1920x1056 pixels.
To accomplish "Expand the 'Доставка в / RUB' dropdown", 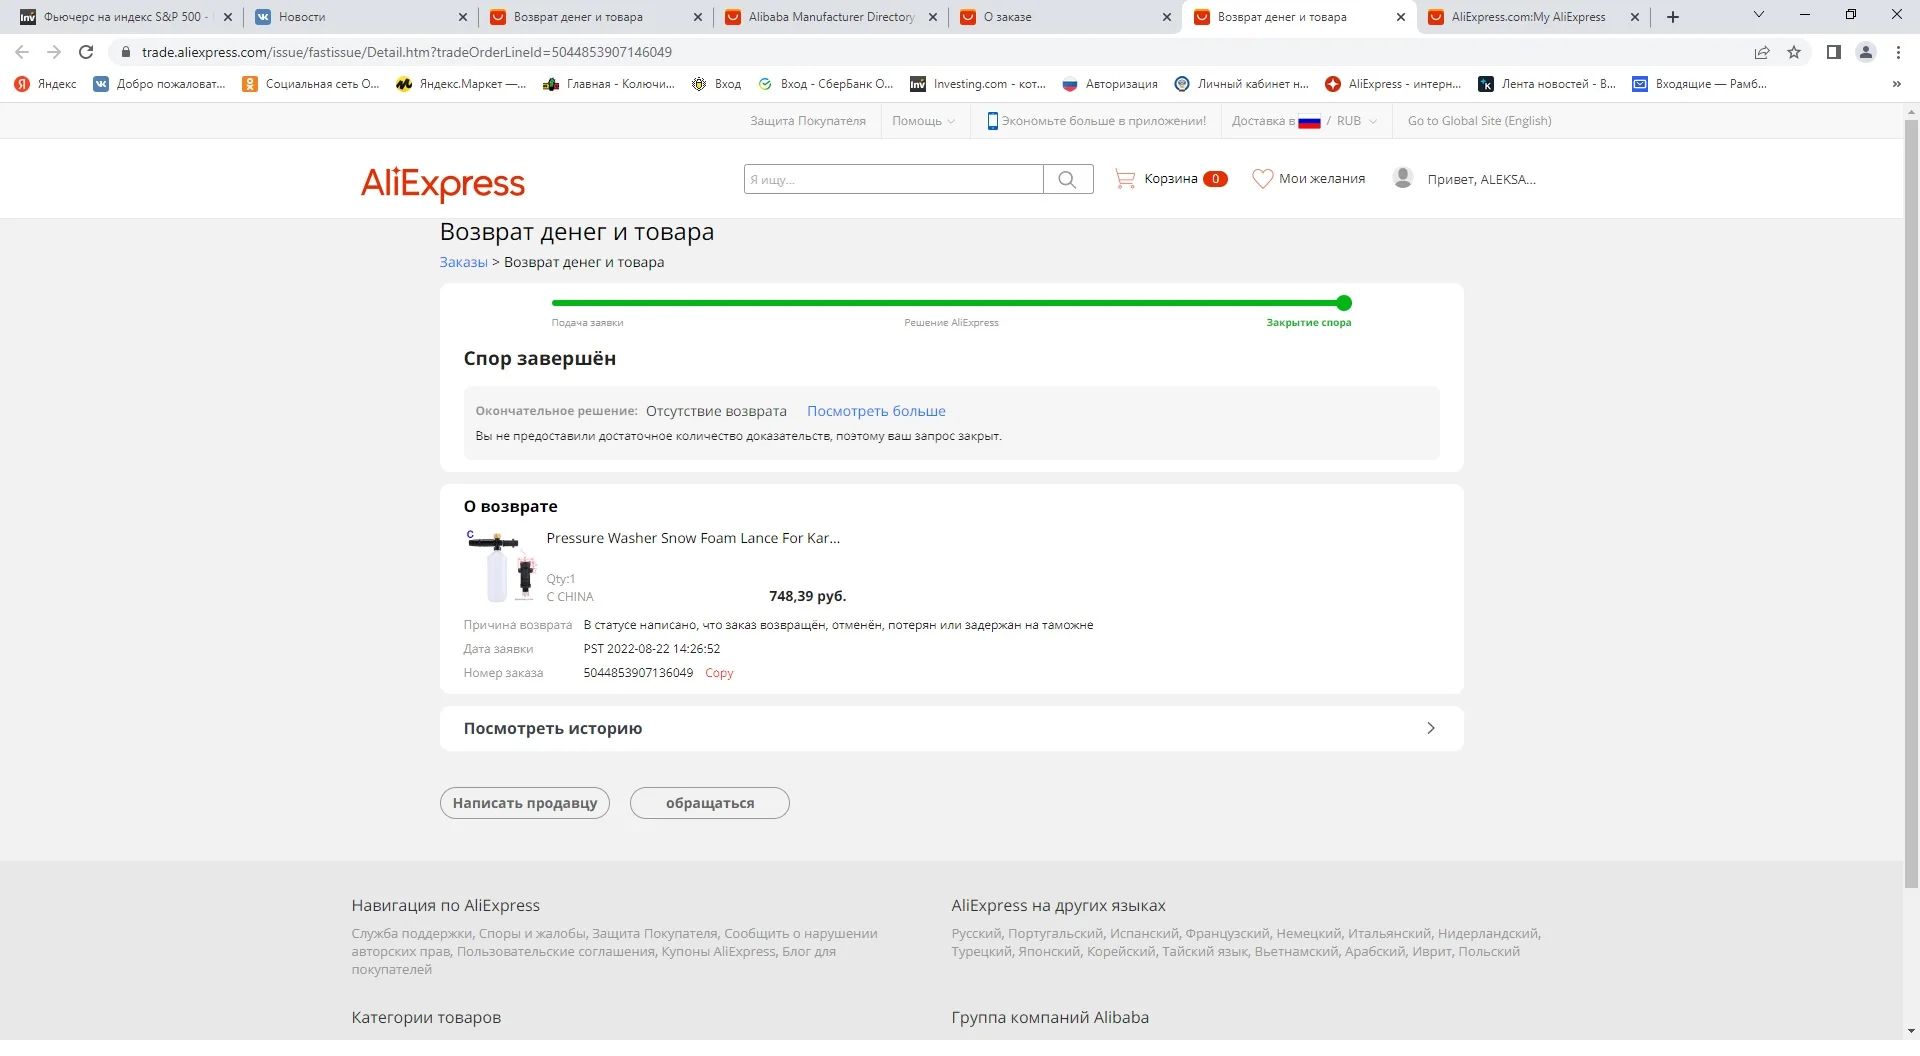I will [1304, 121].
